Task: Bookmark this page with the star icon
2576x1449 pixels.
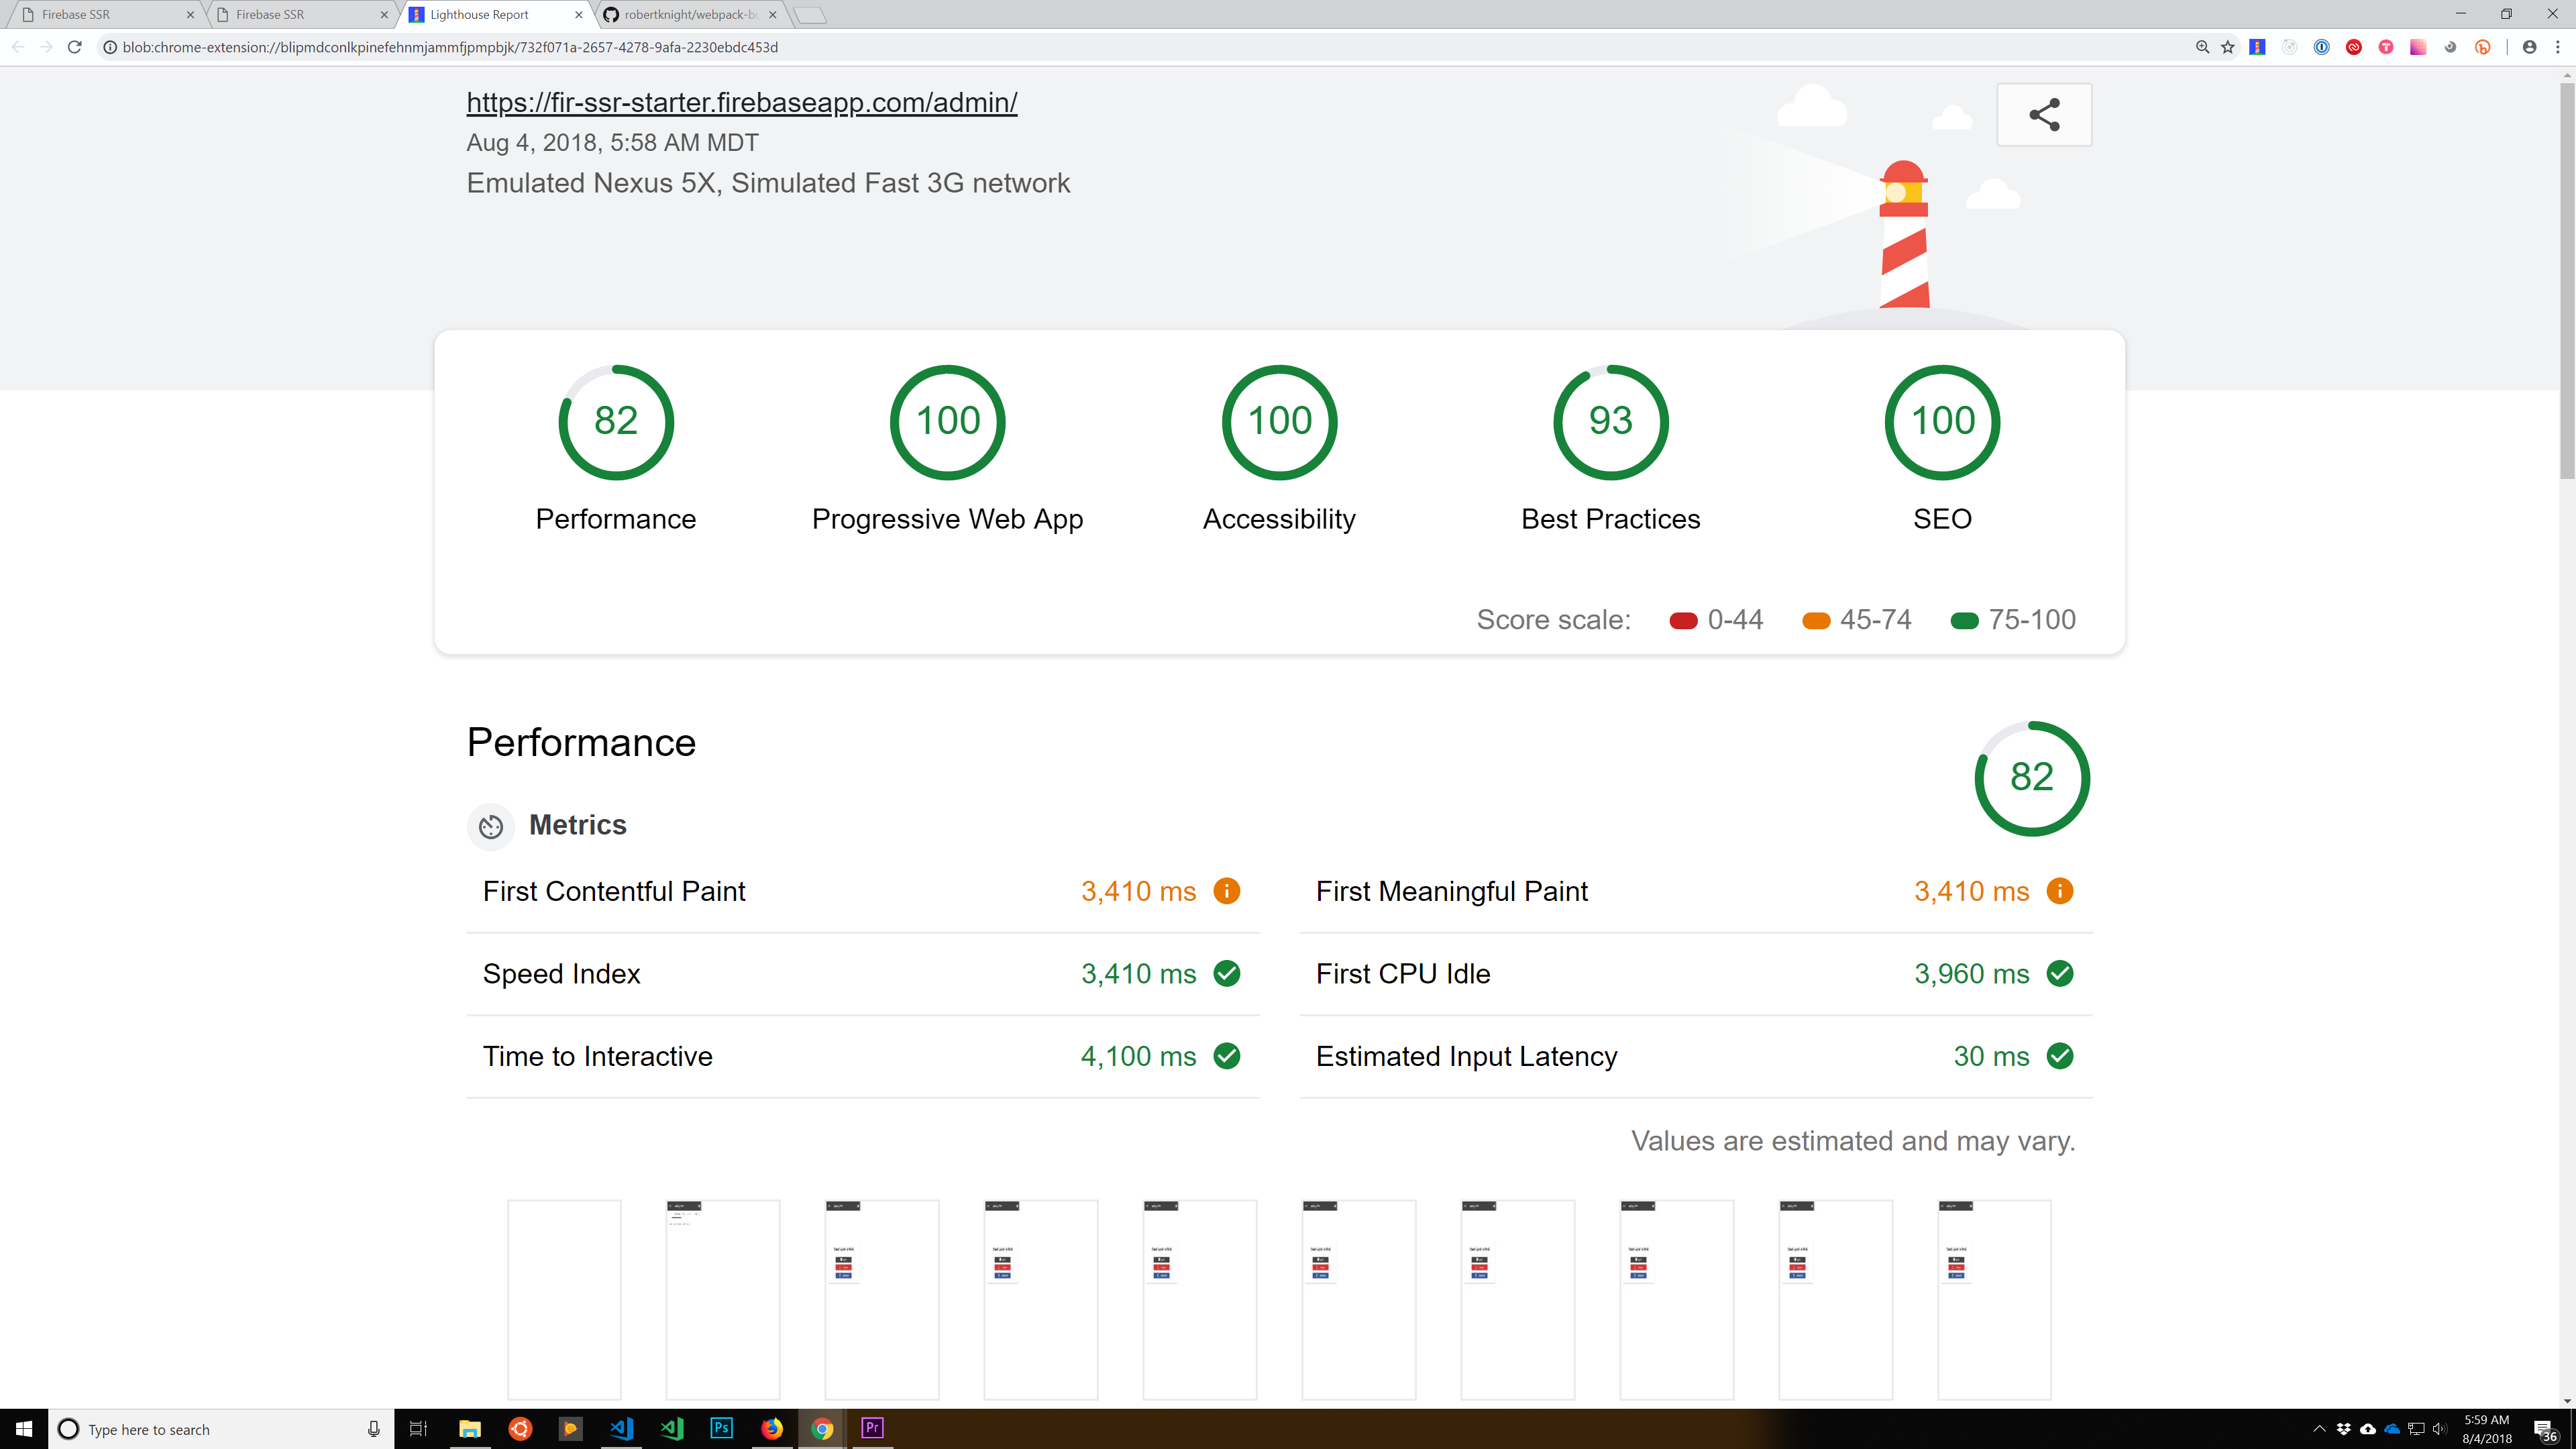Action: pos(2228,47)
